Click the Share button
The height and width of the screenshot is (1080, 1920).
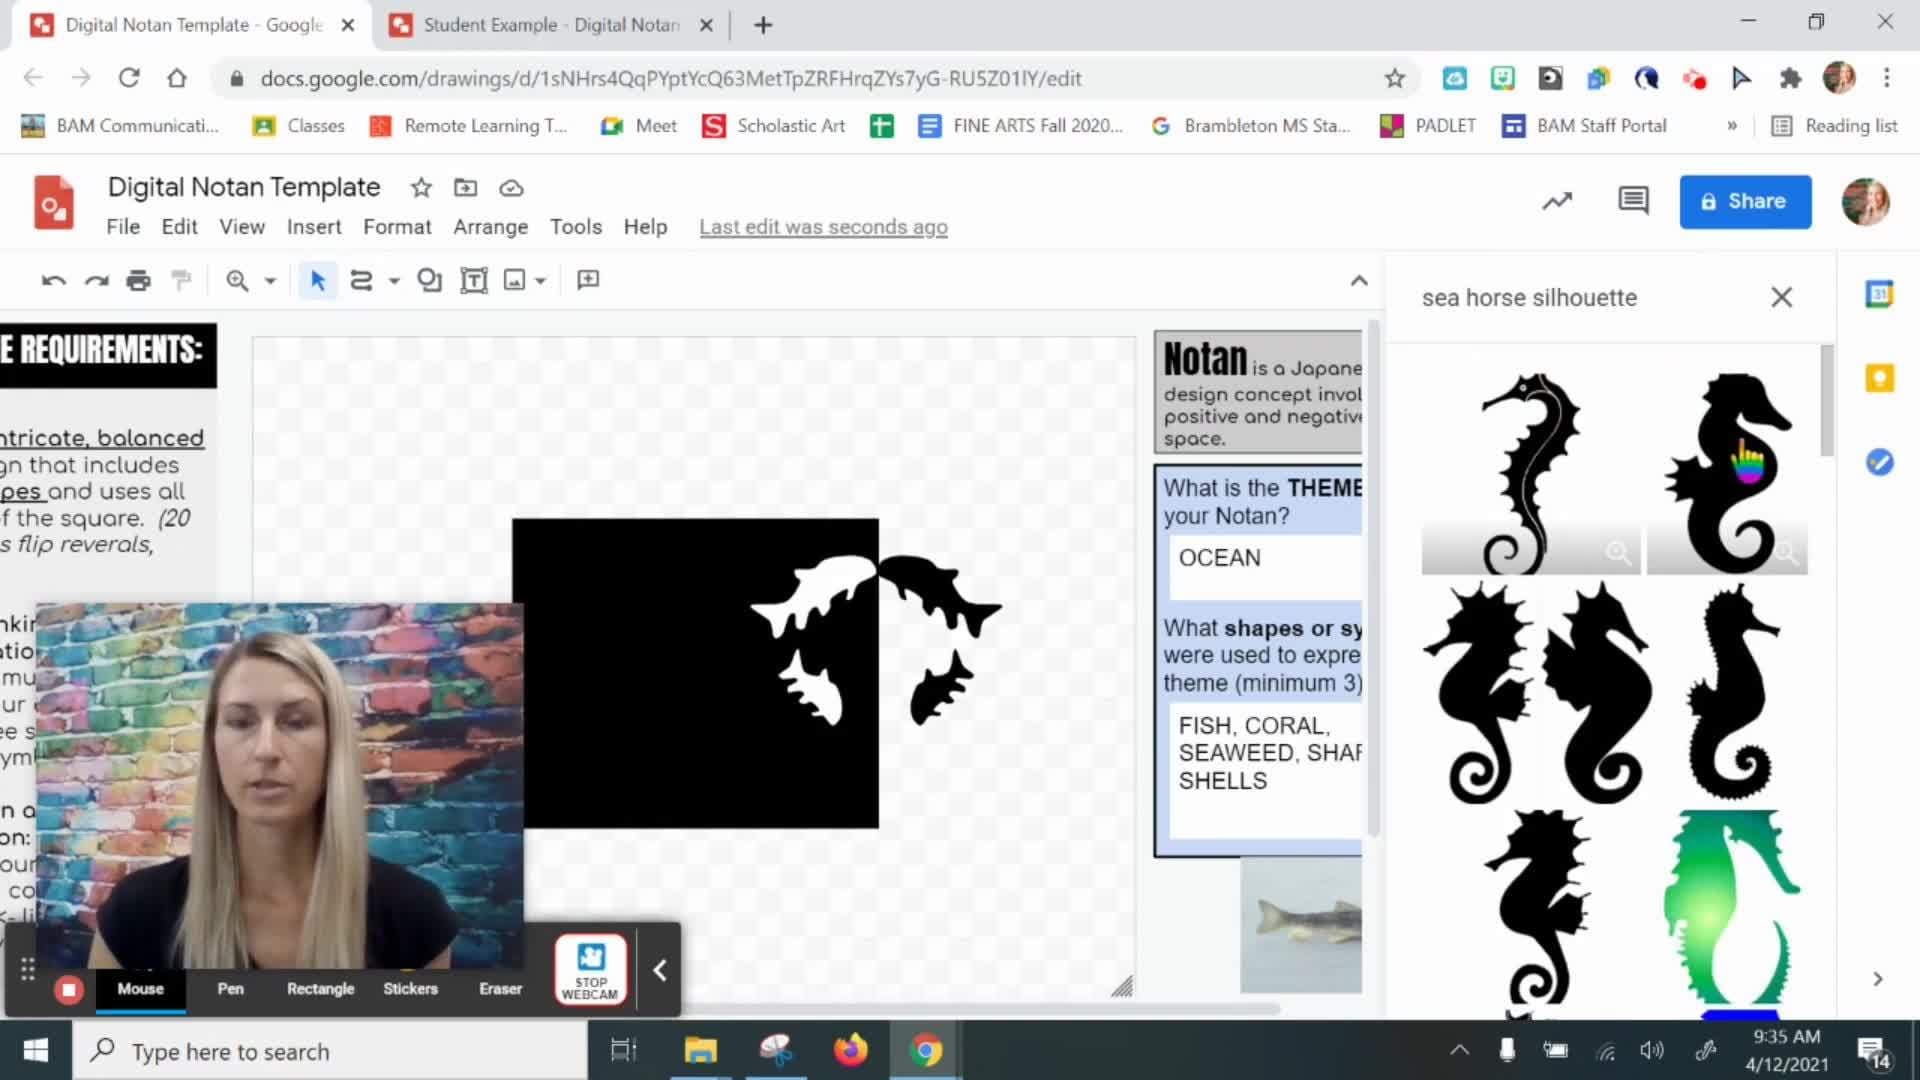(x=1745, y=201)
